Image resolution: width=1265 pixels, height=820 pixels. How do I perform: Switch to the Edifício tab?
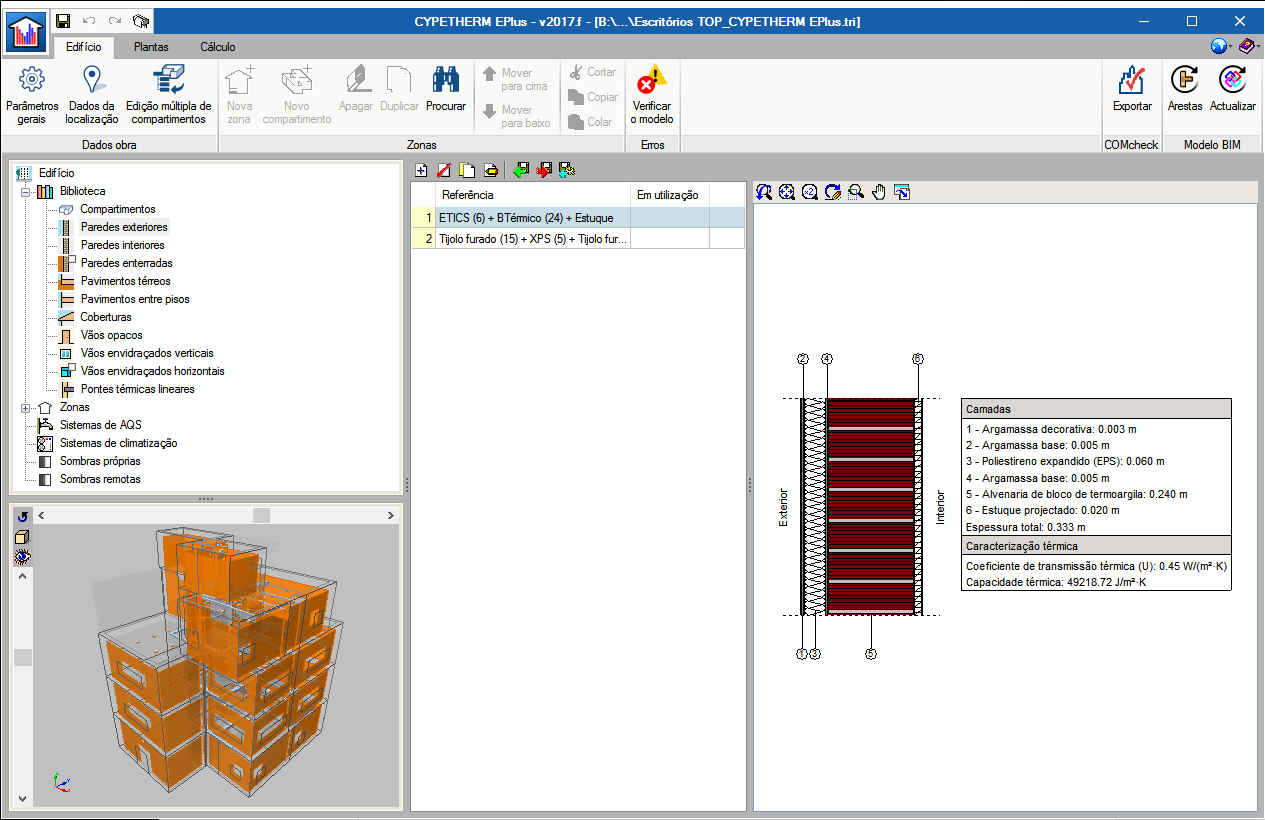click(84, 47)
